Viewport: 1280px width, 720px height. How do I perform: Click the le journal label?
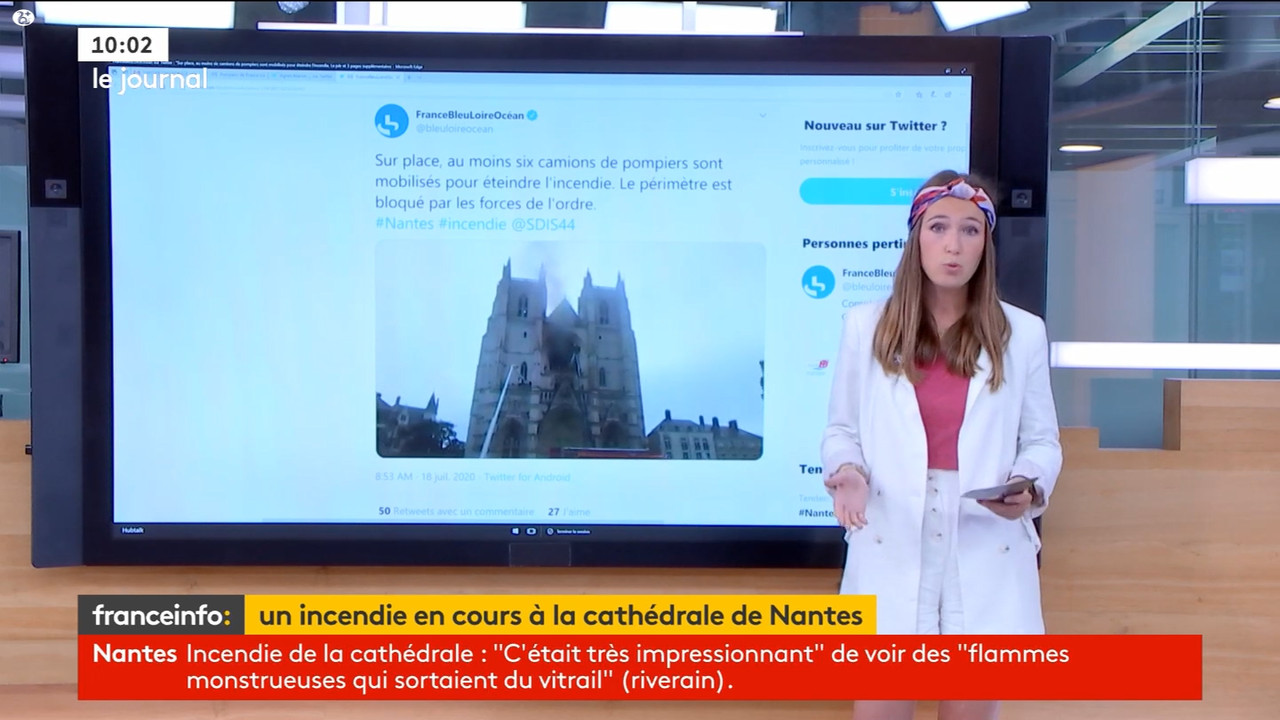[x=150, y=79]
